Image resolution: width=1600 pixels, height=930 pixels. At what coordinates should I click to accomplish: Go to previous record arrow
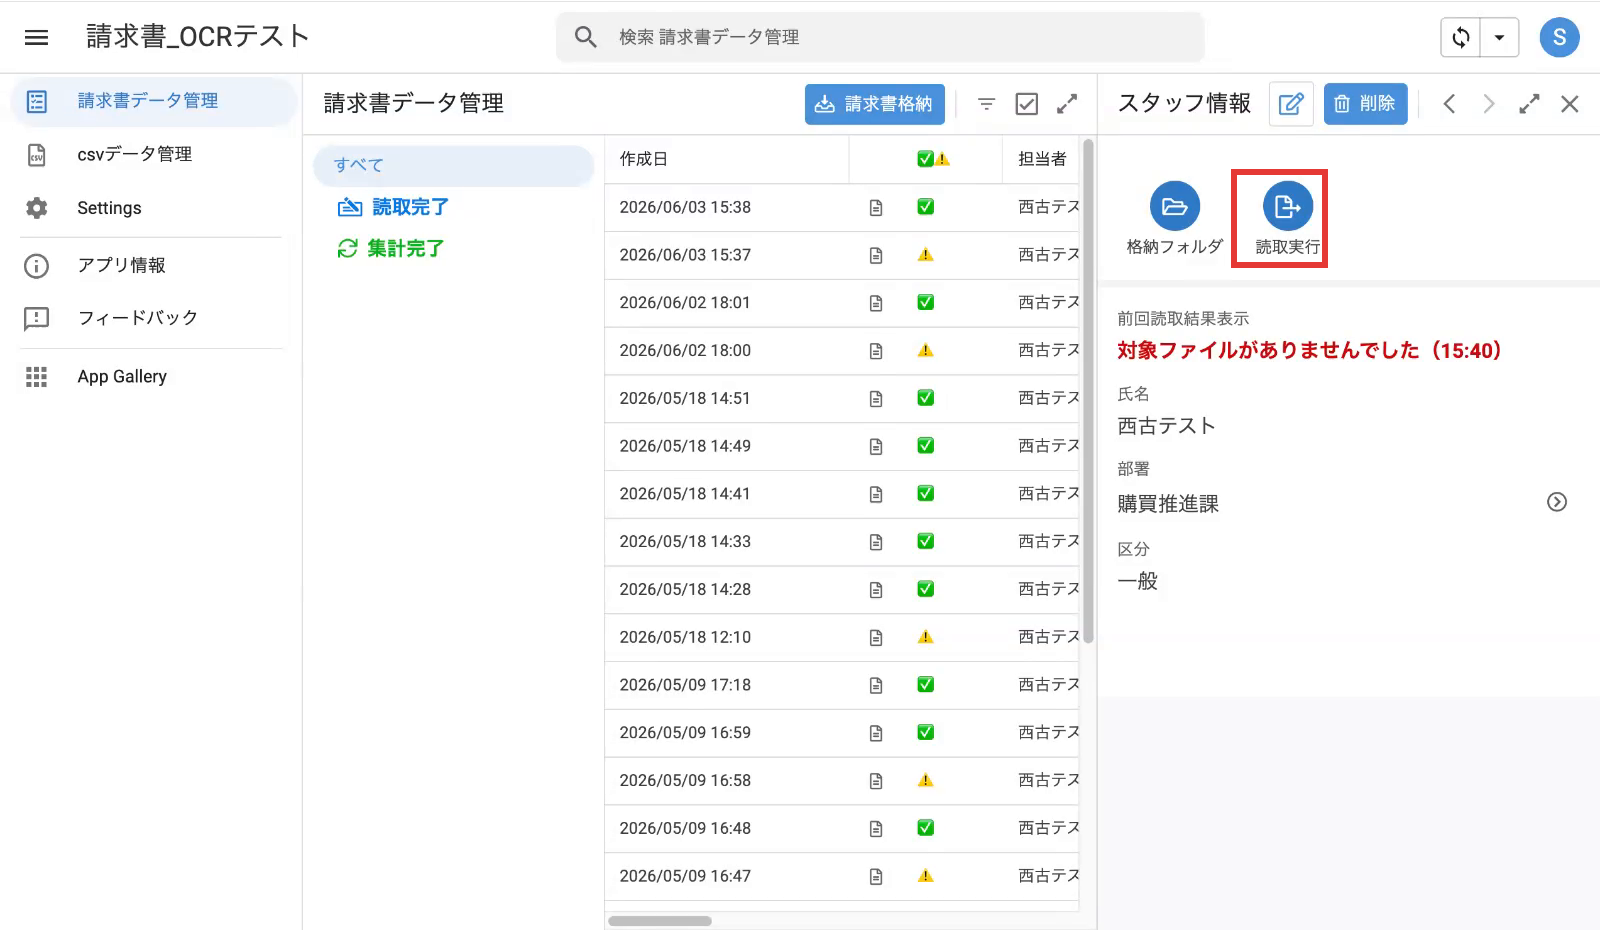tap(1449, 104)
